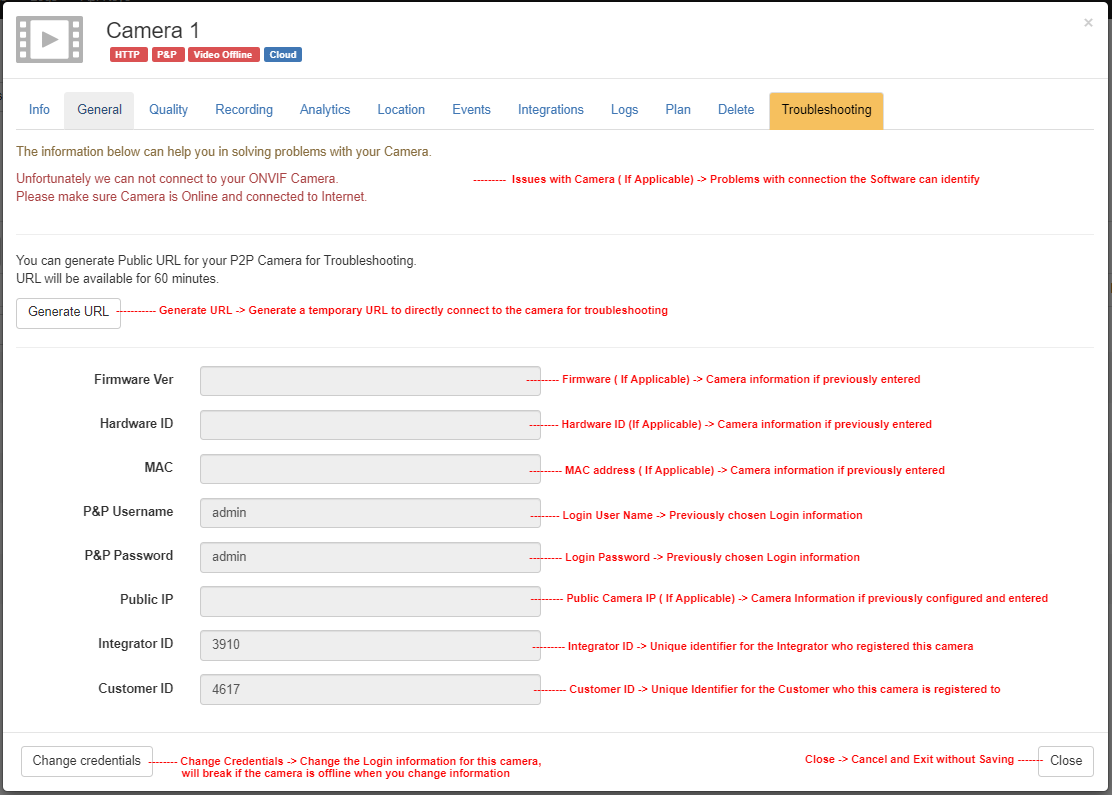Click the Generate URL button
This screenshot has height=795, width=1112.
(x=68, y=313)
